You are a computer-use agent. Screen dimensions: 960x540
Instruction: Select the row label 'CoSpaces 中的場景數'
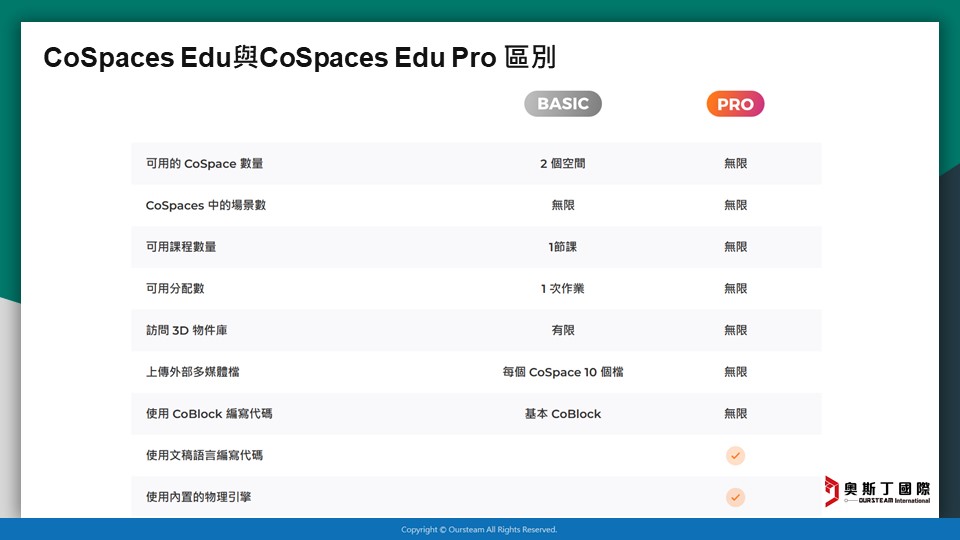tap(206, 205)
